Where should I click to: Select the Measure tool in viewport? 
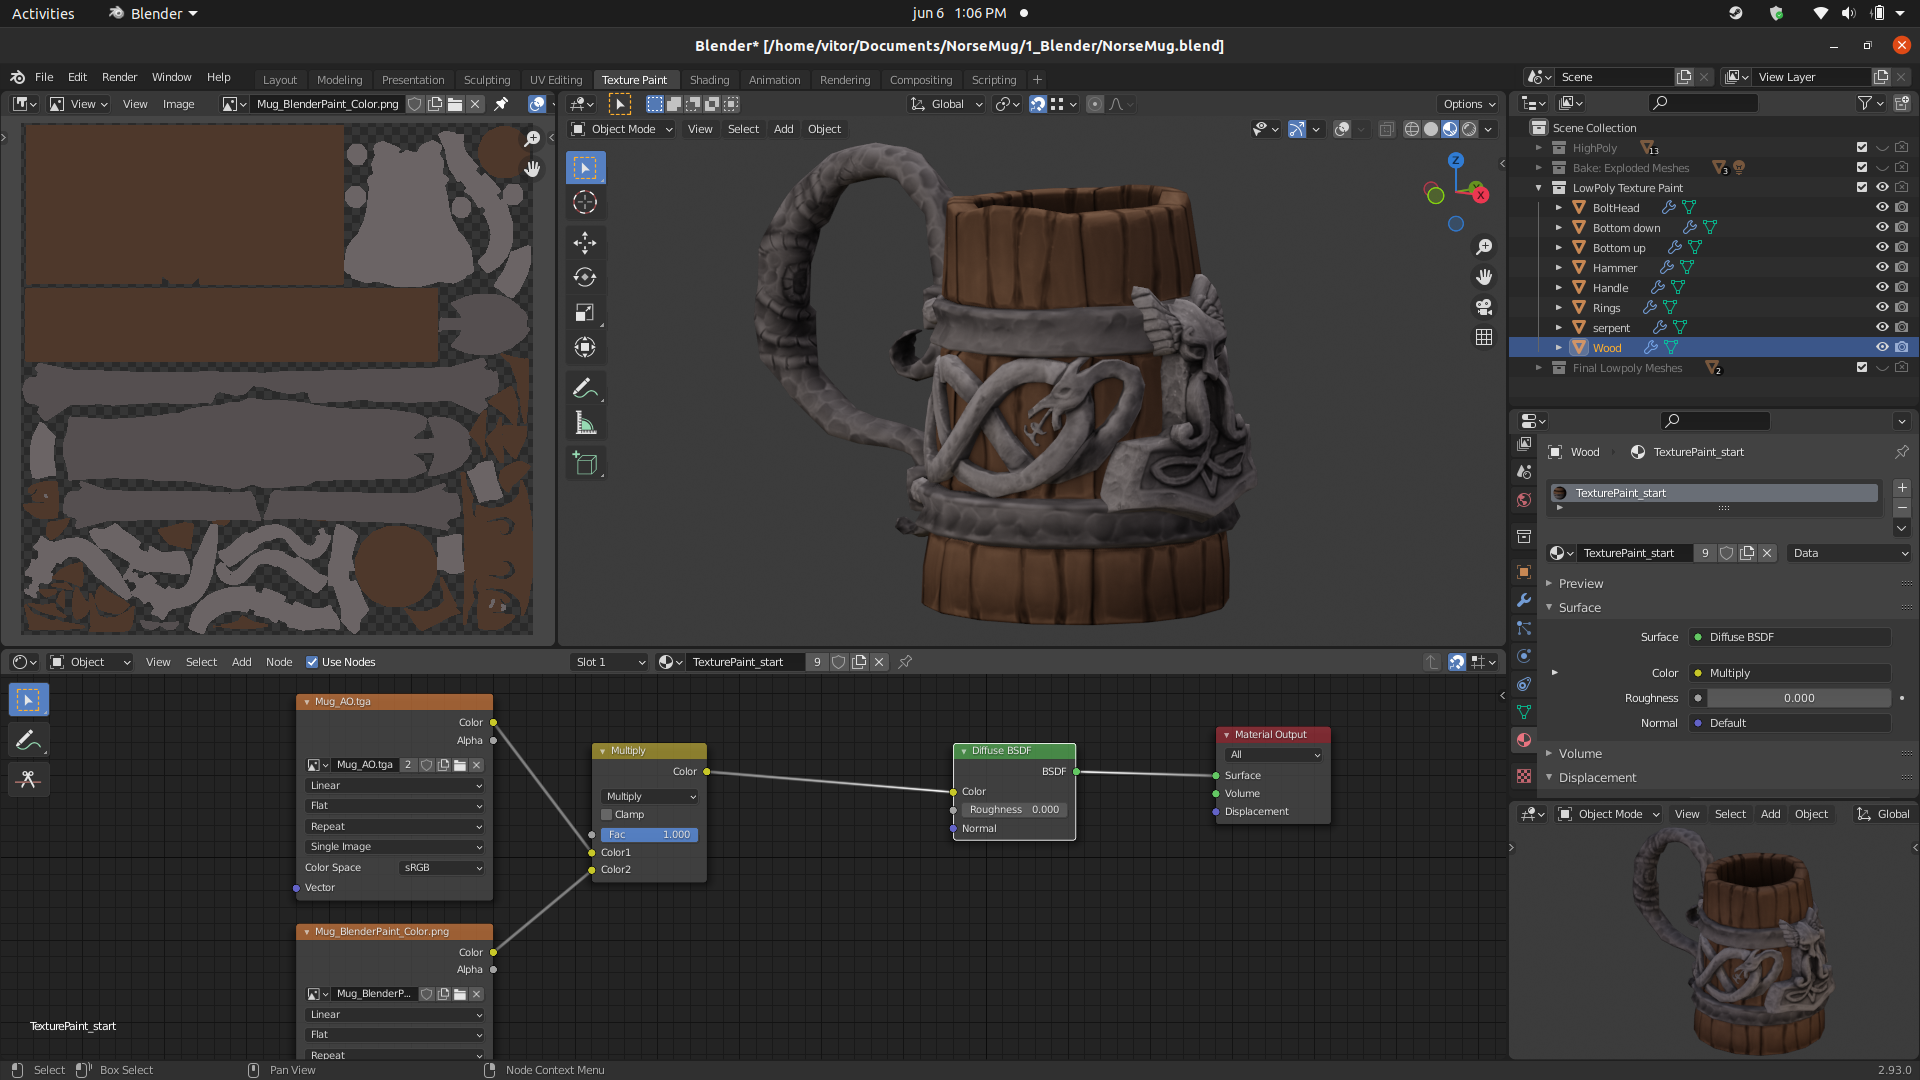585,424
